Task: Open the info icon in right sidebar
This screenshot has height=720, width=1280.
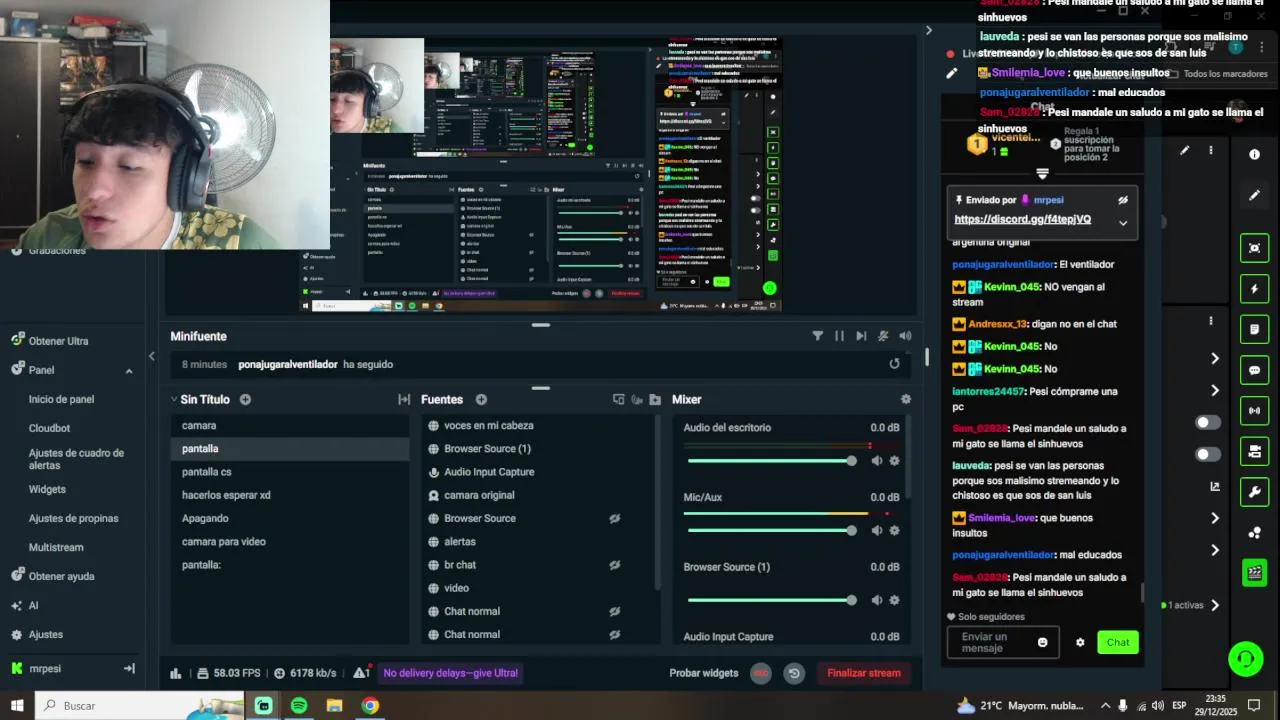Action: [1254, 154]
